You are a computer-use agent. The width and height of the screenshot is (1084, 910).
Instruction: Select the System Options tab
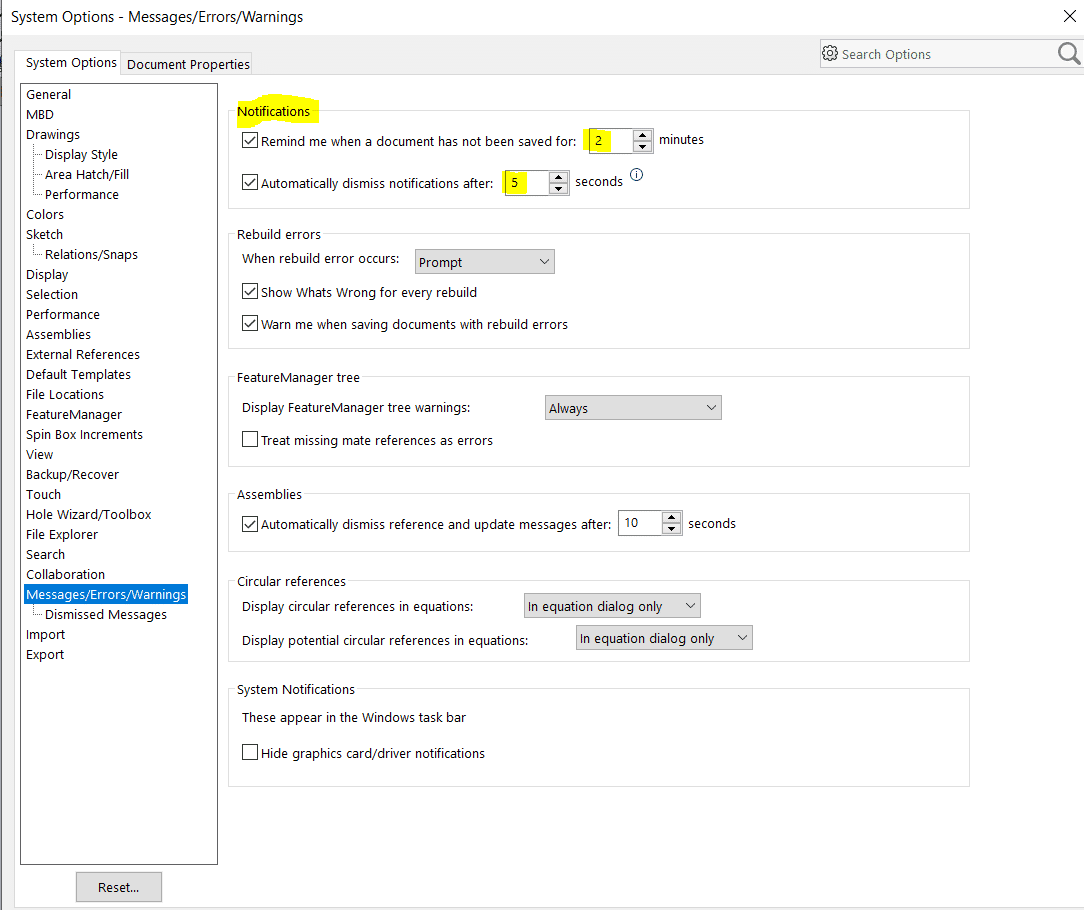(71, 63)
